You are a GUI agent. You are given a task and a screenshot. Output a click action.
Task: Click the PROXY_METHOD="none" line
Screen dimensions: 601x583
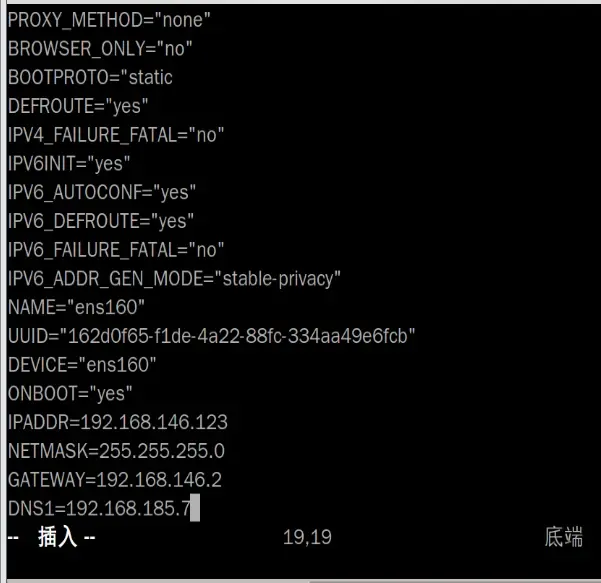pos(109,19)
